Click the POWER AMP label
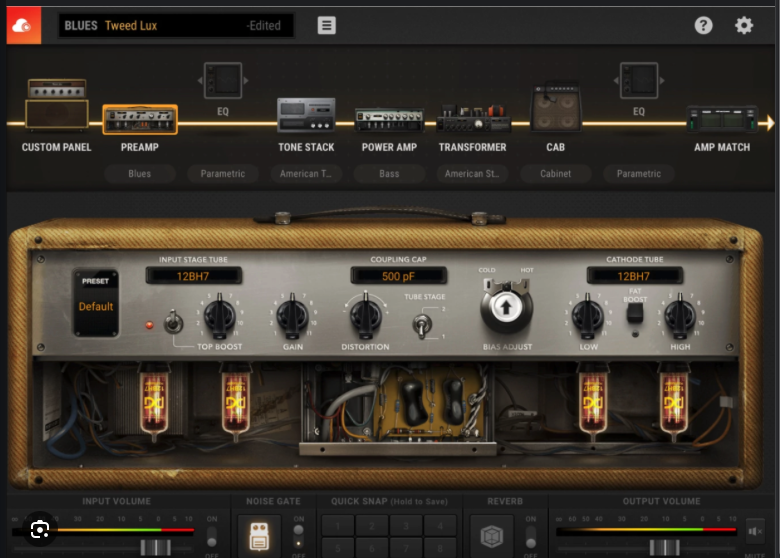The height and width of the screenshot is (558, 780). tap(389, 147)
